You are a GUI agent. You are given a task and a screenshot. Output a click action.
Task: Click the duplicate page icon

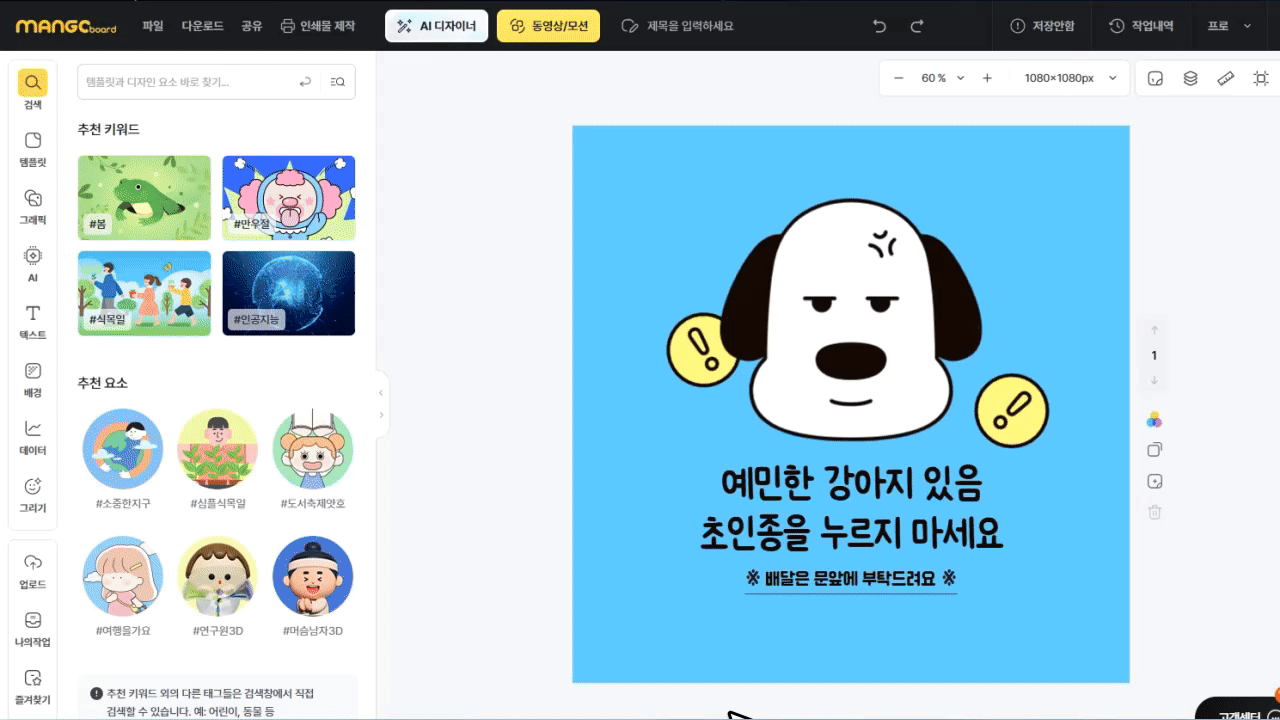[1155, 450]
